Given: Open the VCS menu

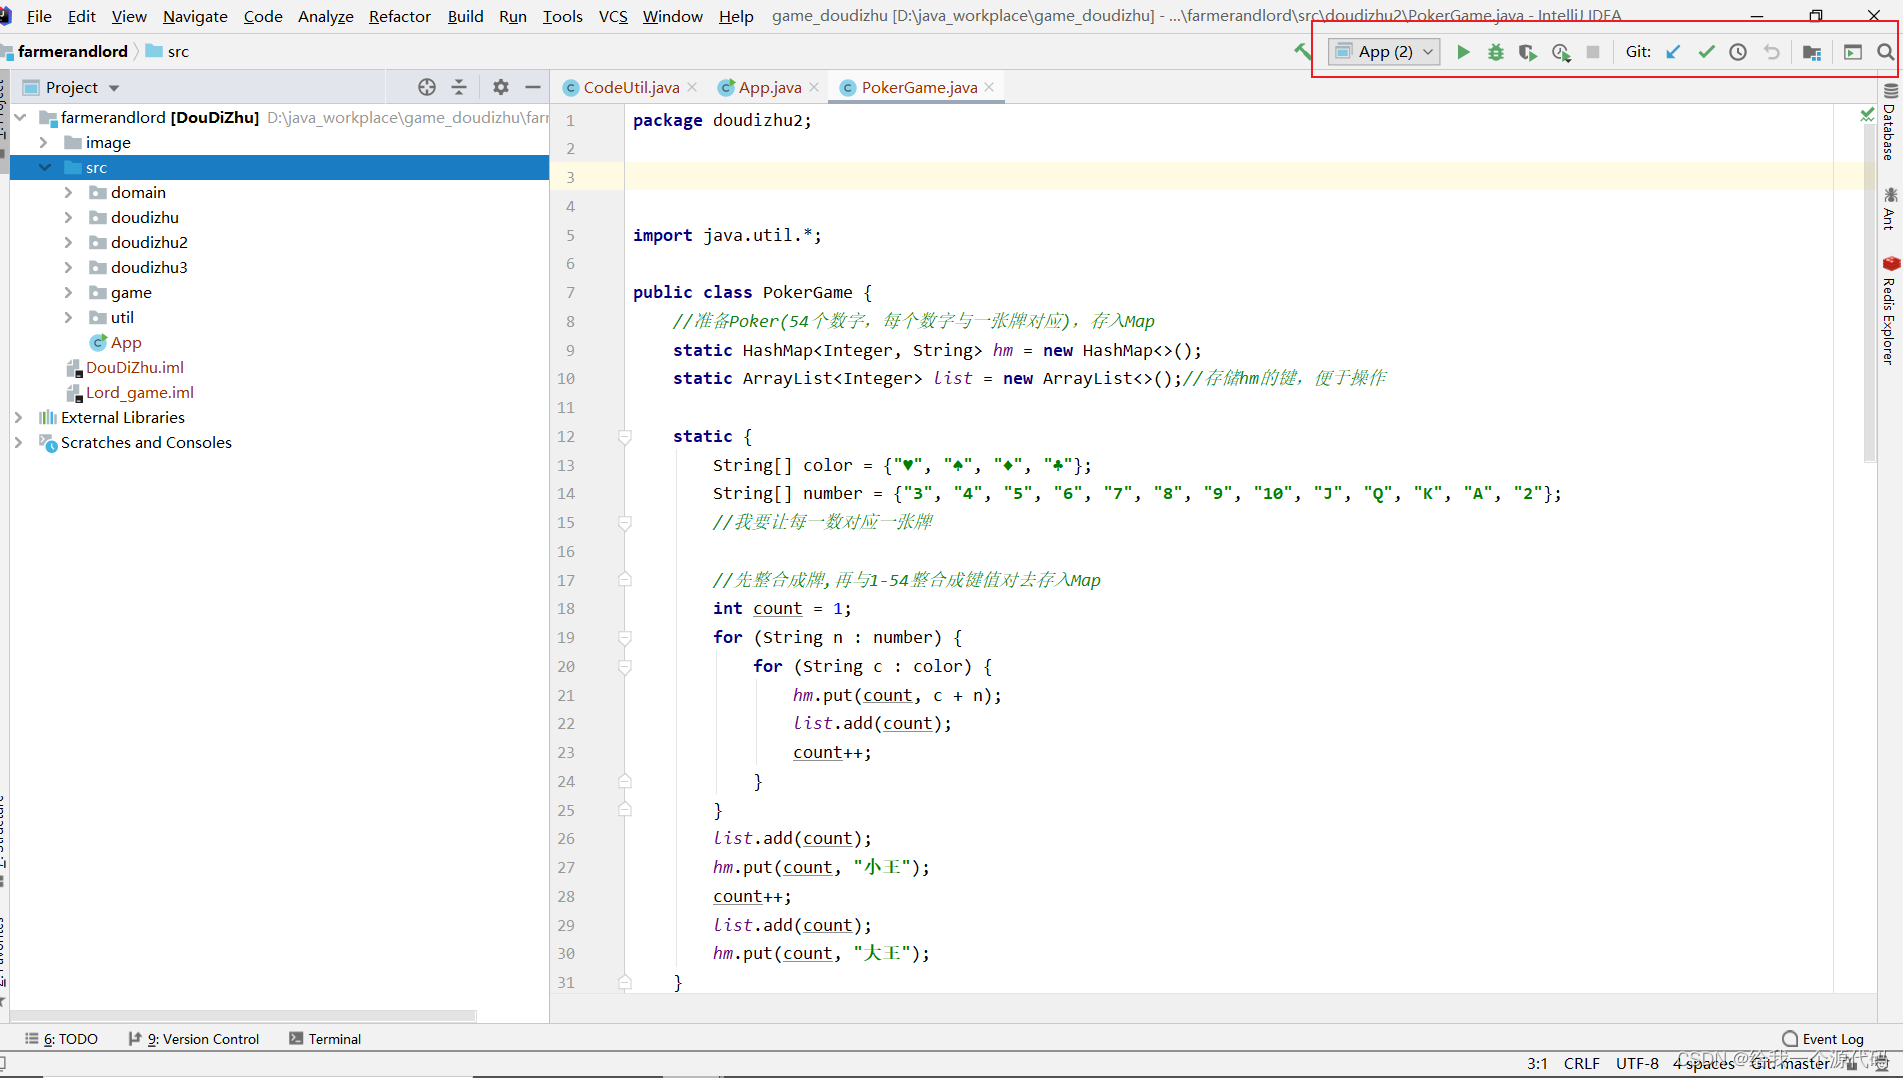Looking at the screenshot, I should 613,16.
